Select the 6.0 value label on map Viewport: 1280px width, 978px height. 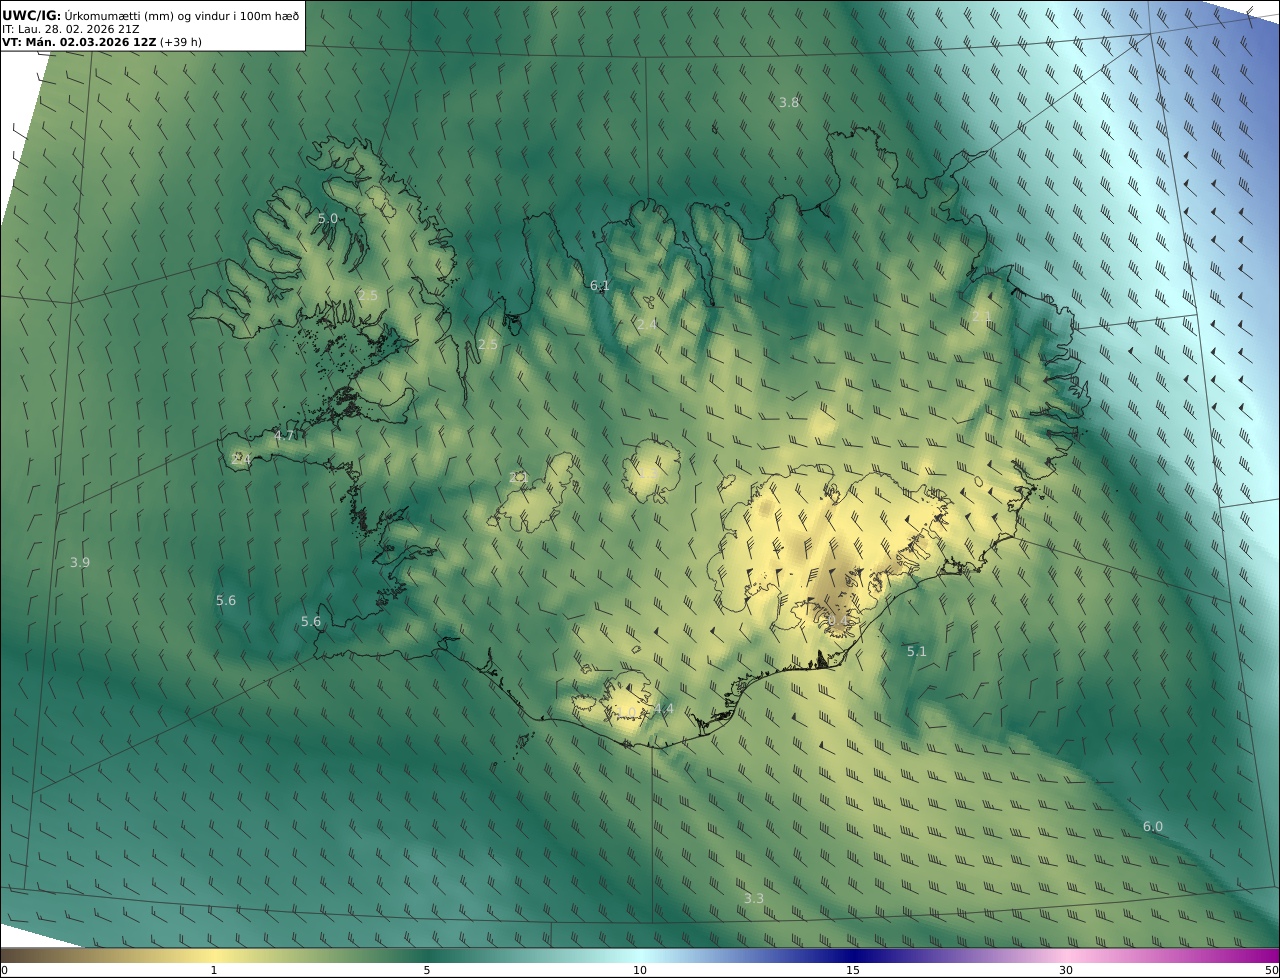point(1153,827)
